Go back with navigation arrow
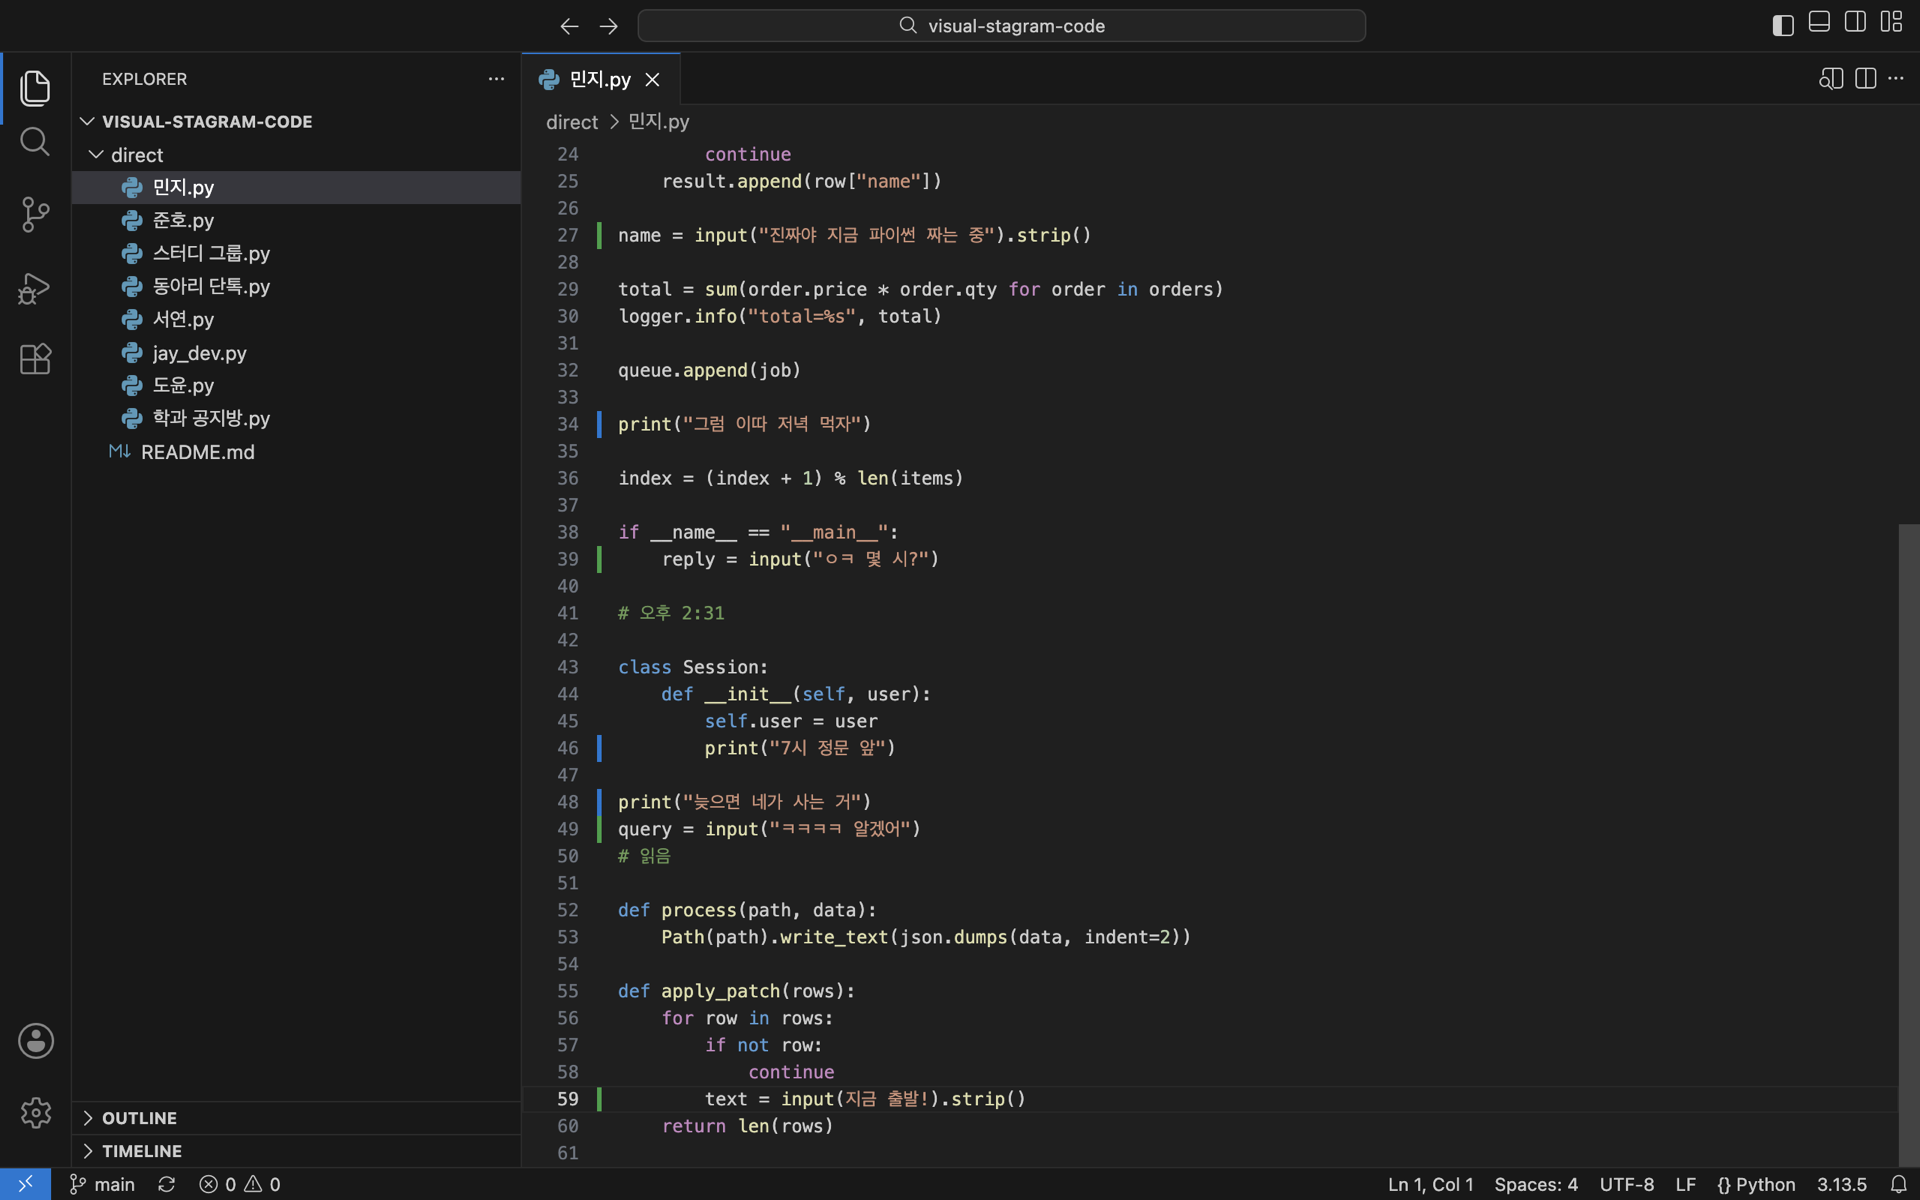Image resolution: width=1920 pixels, height=1200 pixels. [x=569, y=26]
